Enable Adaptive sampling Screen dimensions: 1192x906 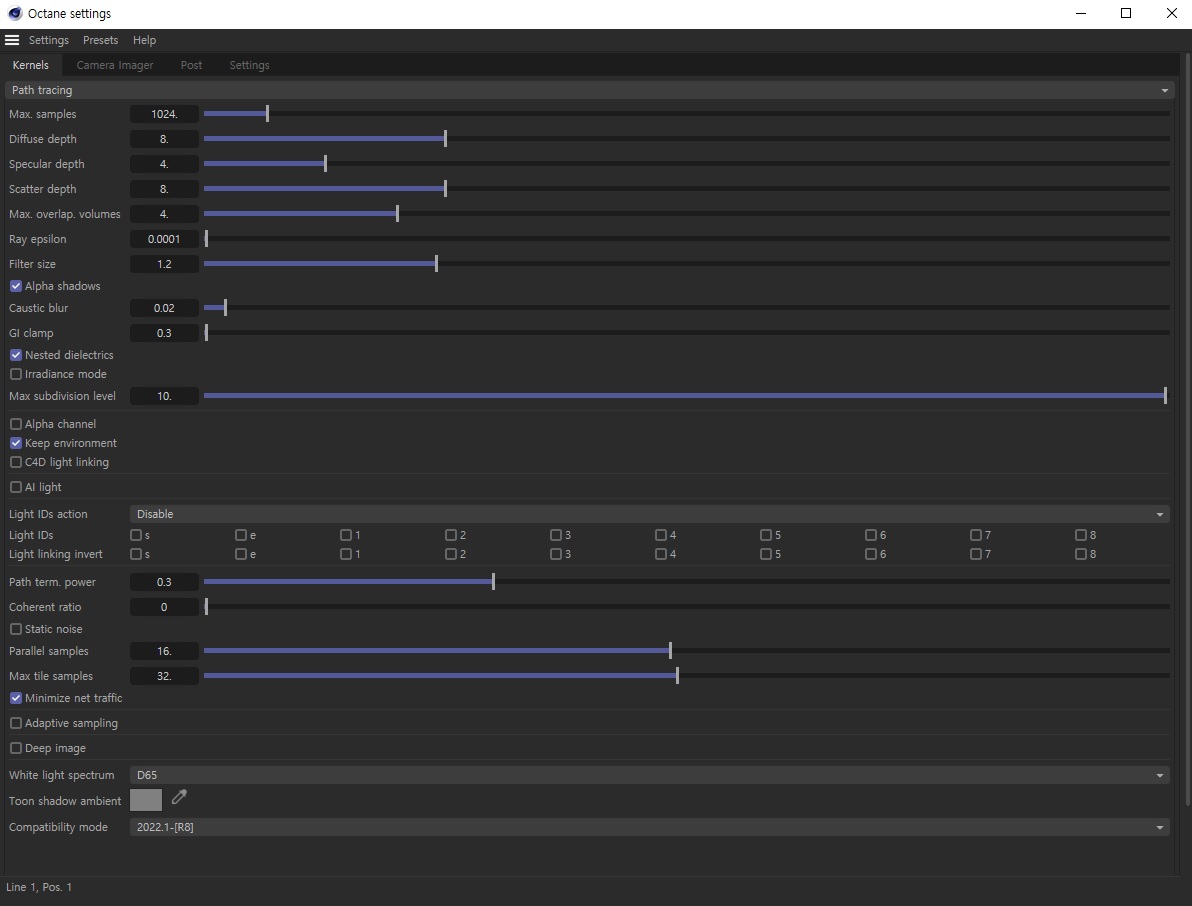pyautogui.click(x=16, y=723)
